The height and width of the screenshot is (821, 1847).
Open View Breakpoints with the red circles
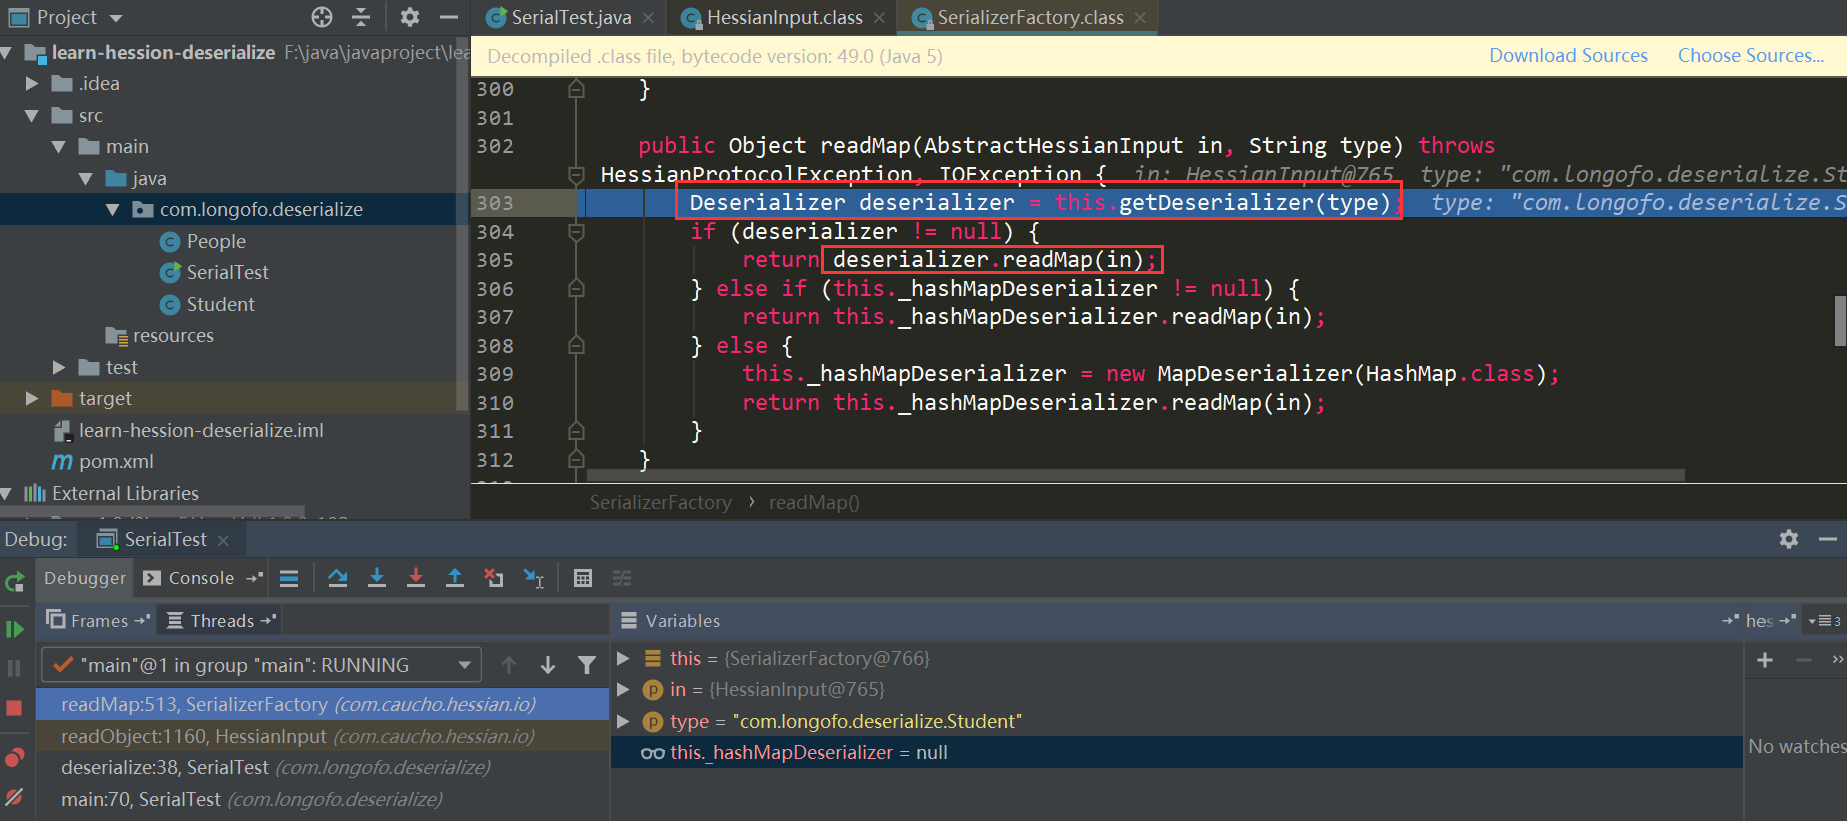tap(14, 757)
